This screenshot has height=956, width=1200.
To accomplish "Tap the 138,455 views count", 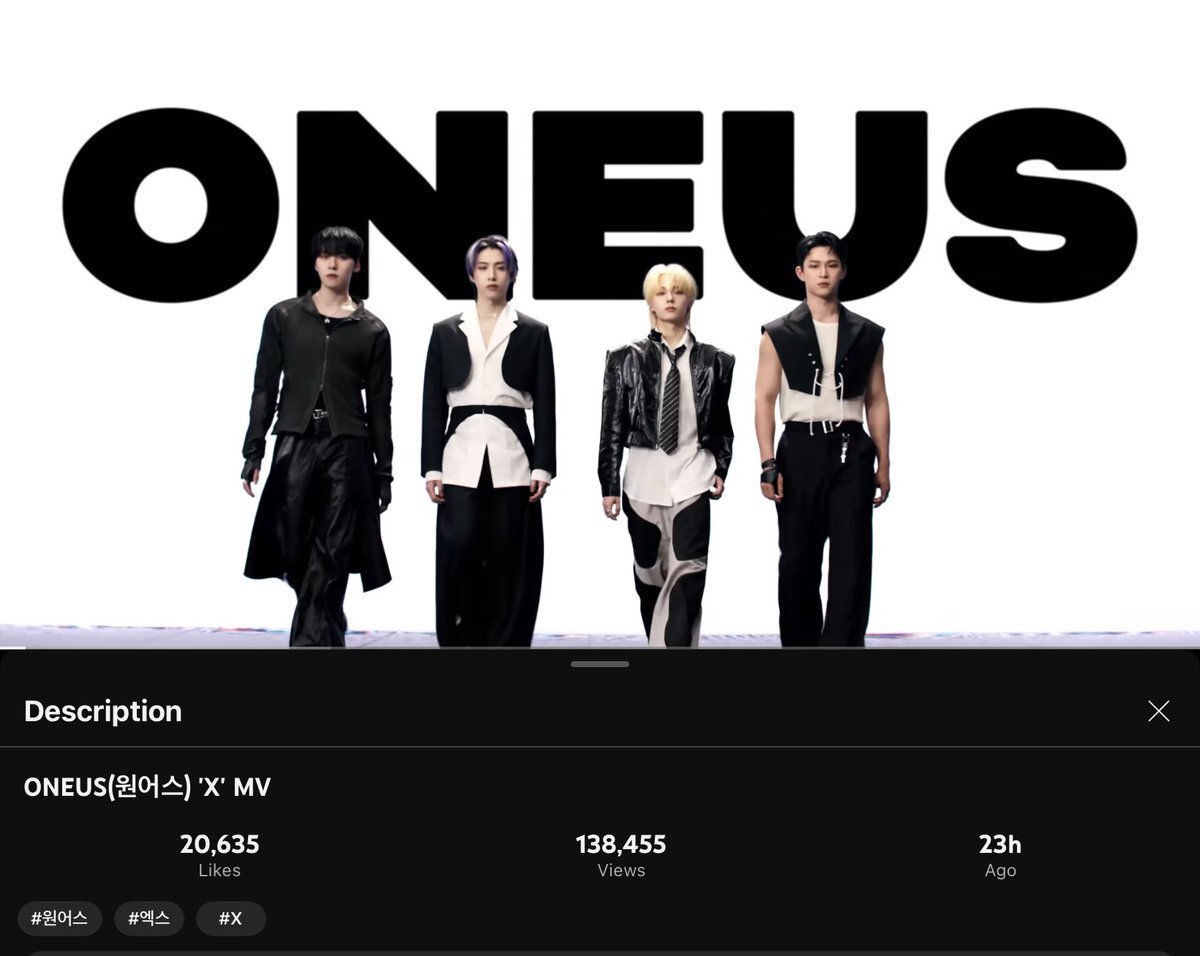I will click(621, 845).
